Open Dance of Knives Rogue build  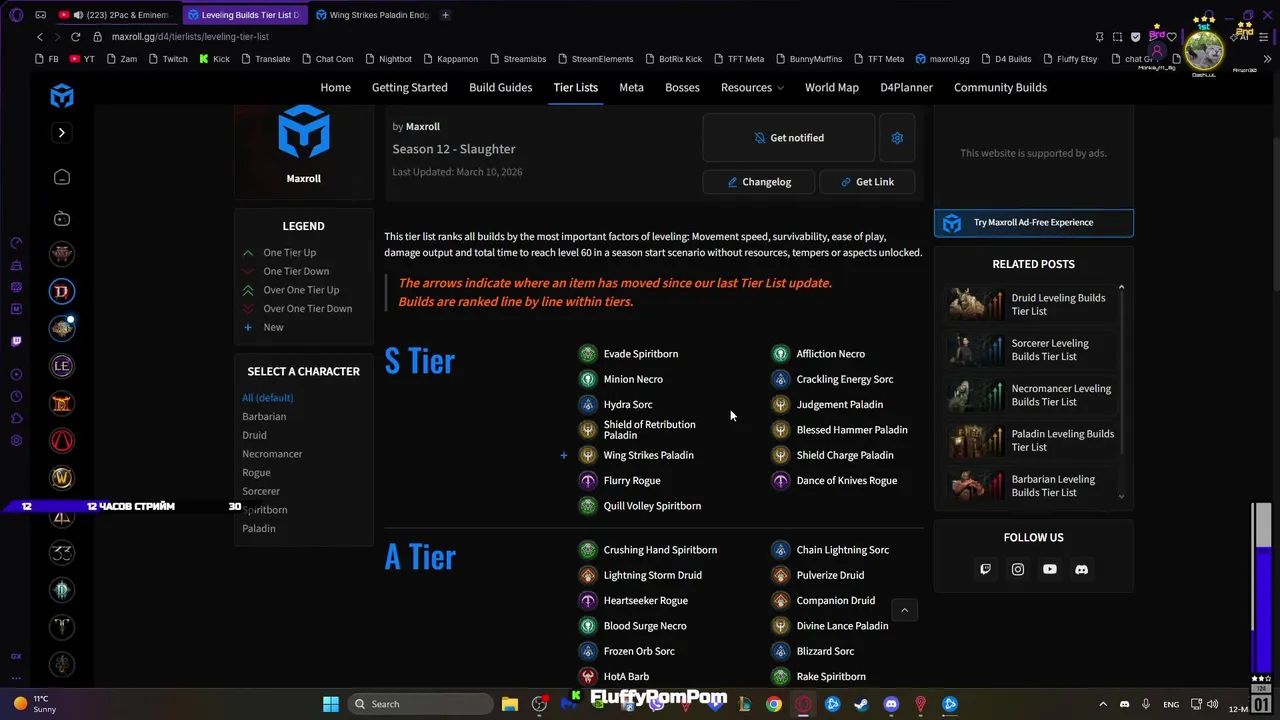pyautogui.click(x=846, y=481)
